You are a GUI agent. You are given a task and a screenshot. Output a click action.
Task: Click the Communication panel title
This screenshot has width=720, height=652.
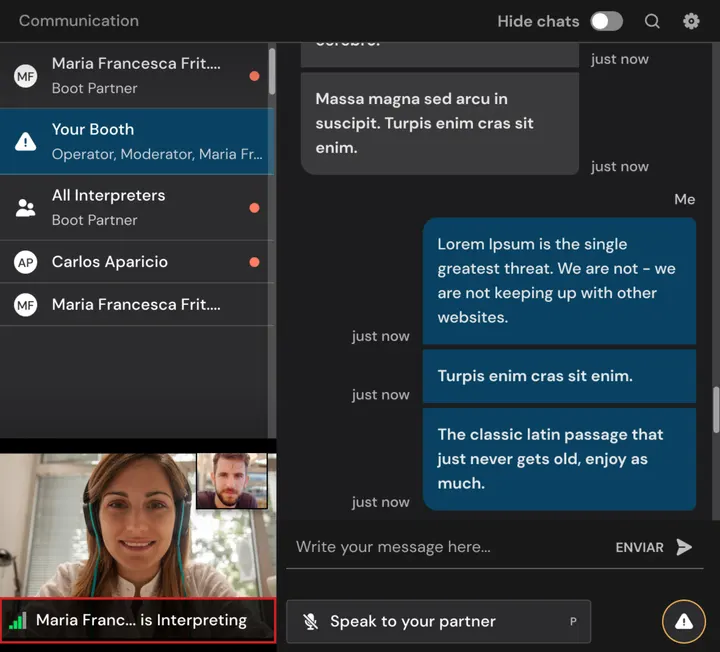pyautogui.click(x=79, y=21)
